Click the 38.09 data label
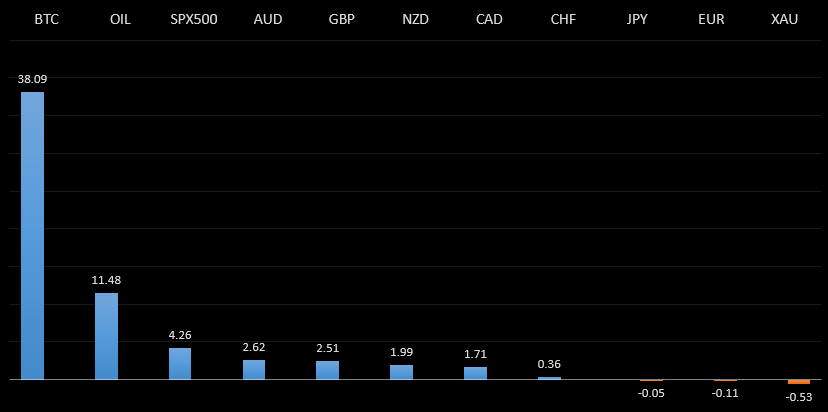The height and width of the screenshot is (412, 828). coord(33,78)
